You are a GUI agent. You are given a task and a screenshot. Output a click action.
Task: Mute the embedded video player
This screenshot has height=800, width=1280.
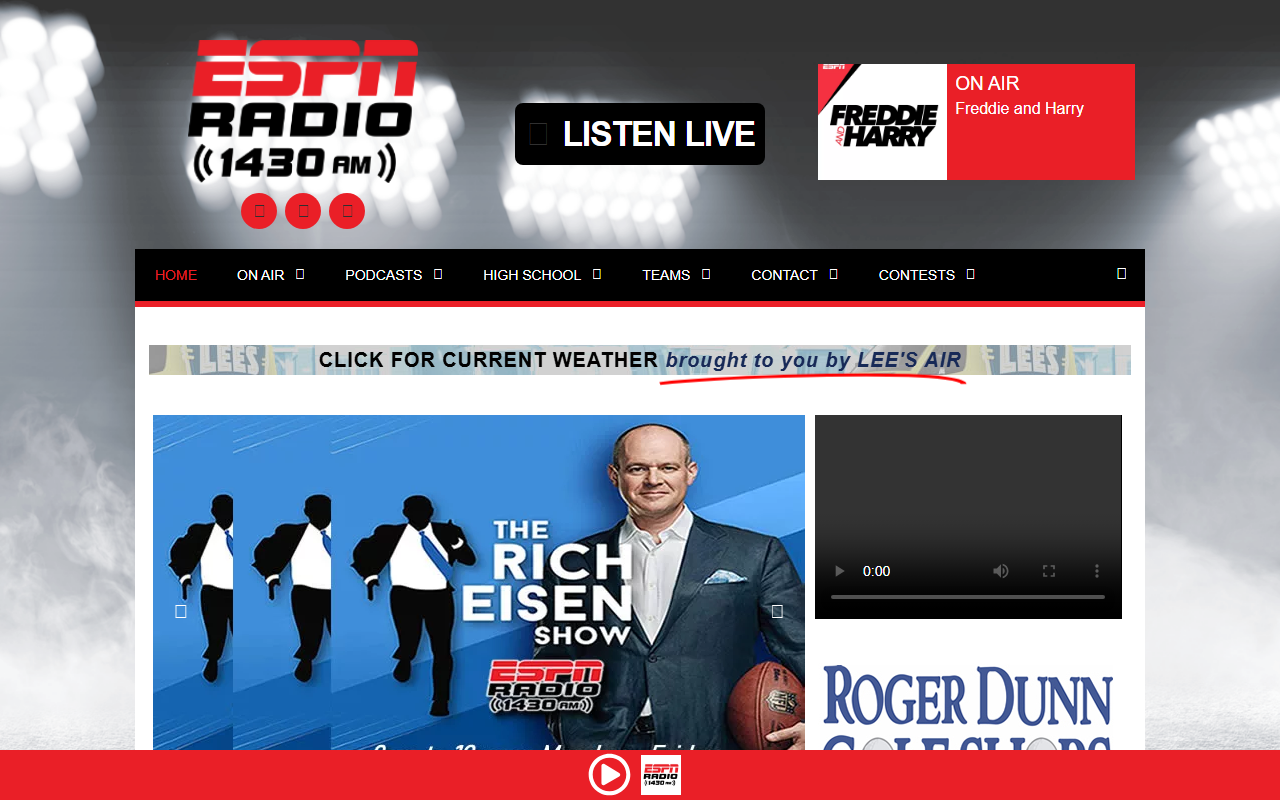point(1001,571)
